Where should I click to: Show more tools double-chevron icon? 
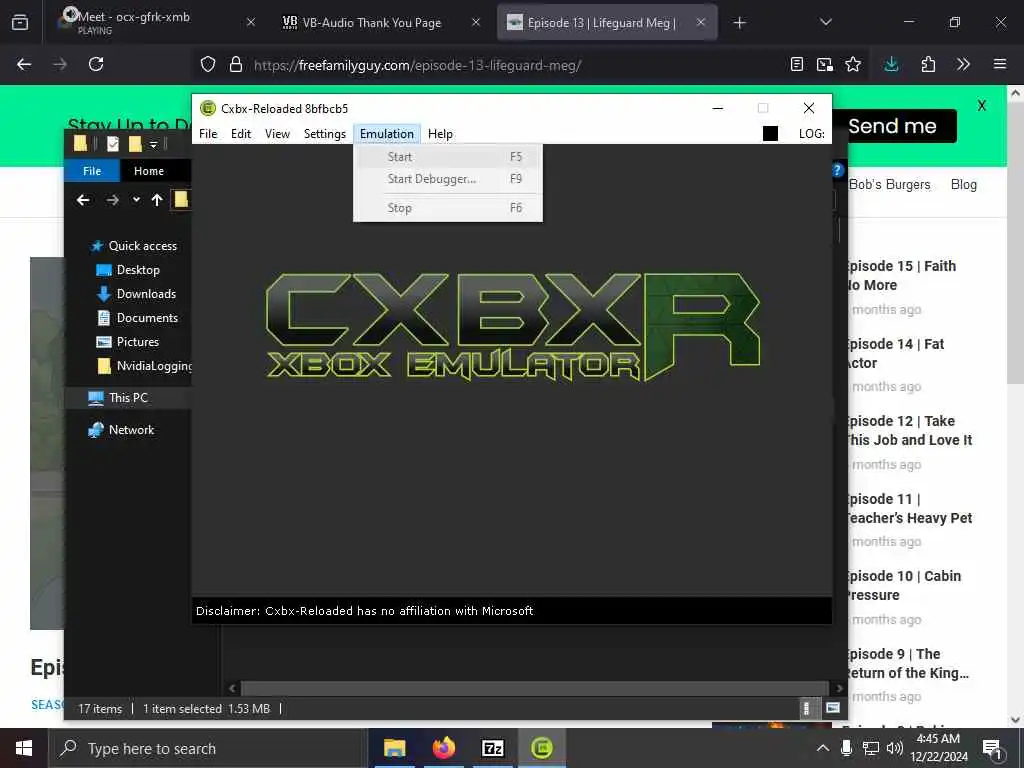pyautogui.click(x=963, y=64)
